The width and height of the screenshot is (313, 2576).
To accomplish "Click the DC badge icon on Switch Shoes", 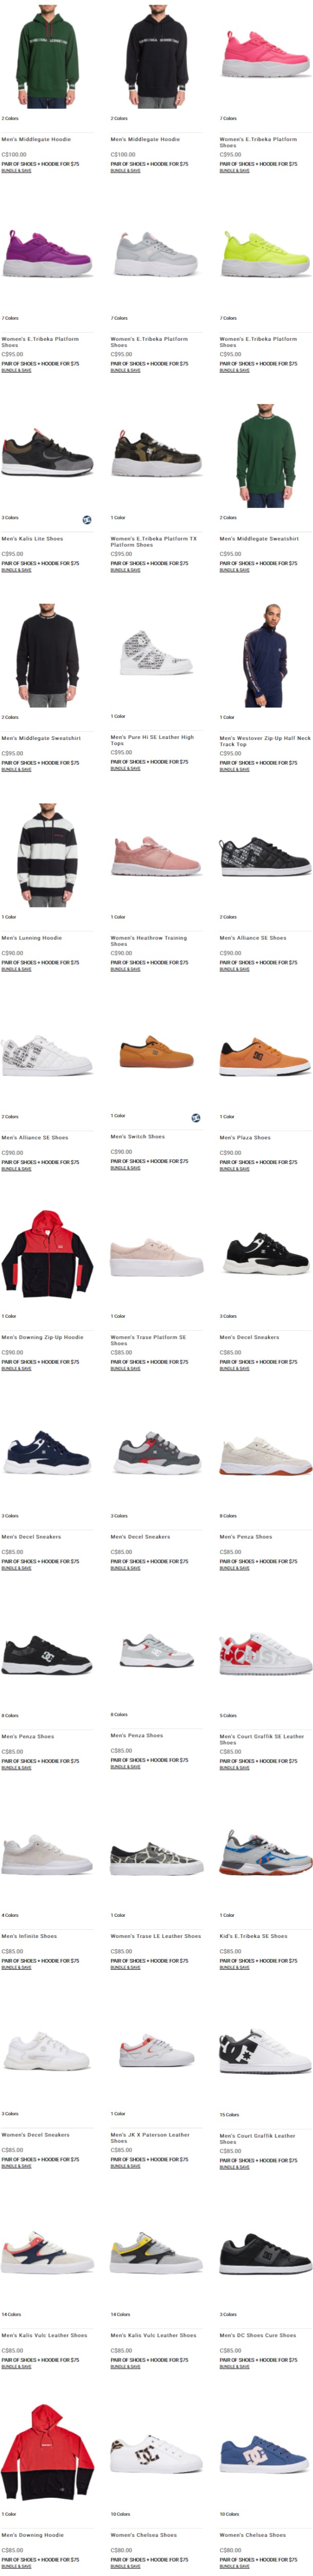I will [x=196, y=1117].
